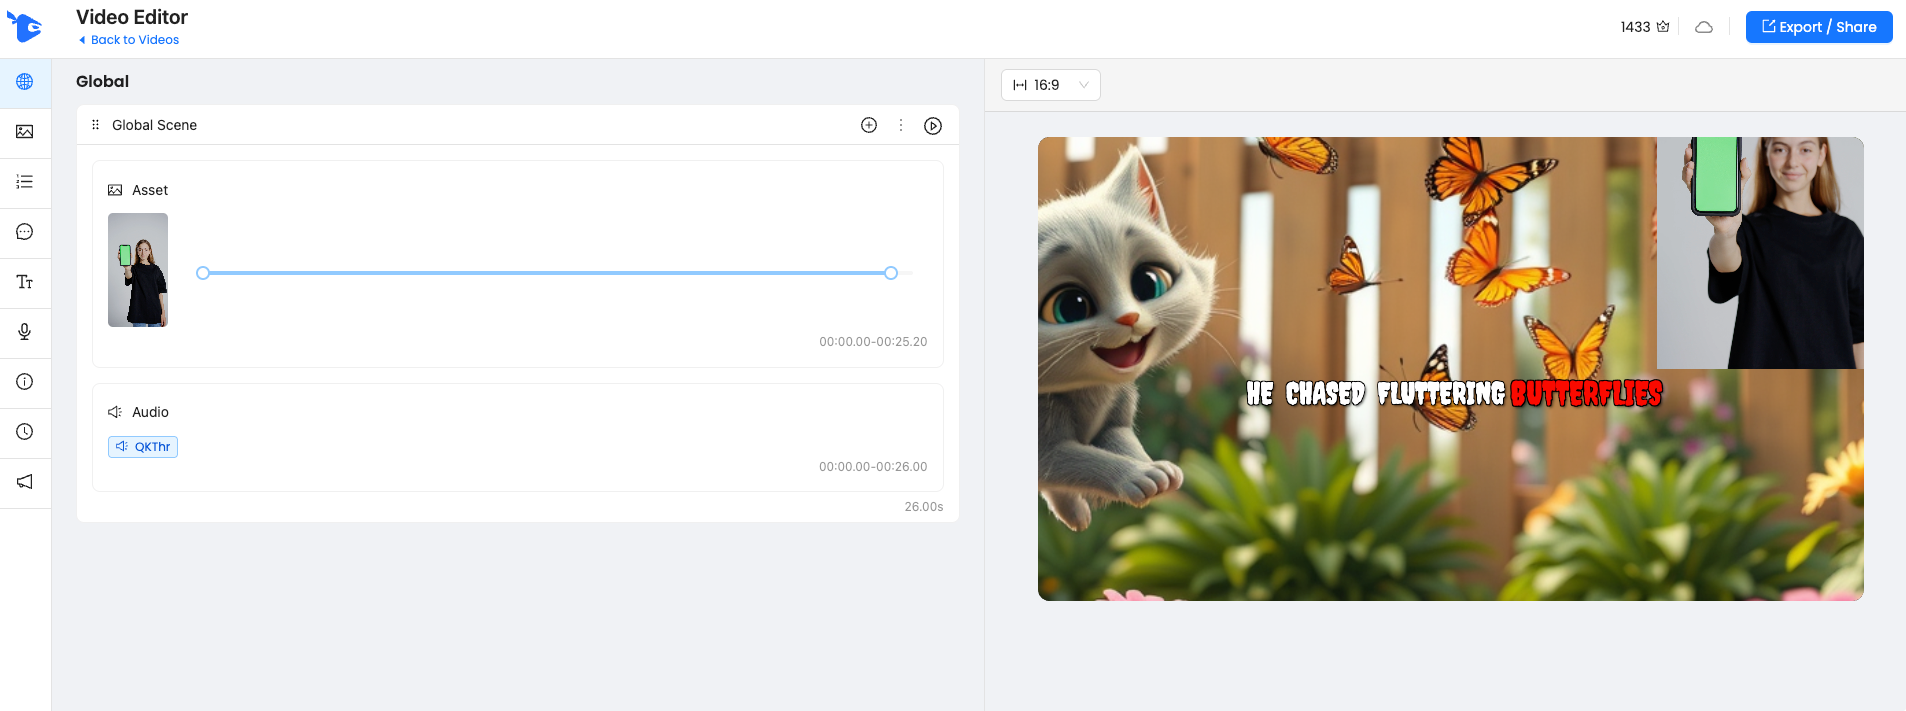
Task: Select the asset thumbnail of woman holding phone
Action: tap(138, 270)
